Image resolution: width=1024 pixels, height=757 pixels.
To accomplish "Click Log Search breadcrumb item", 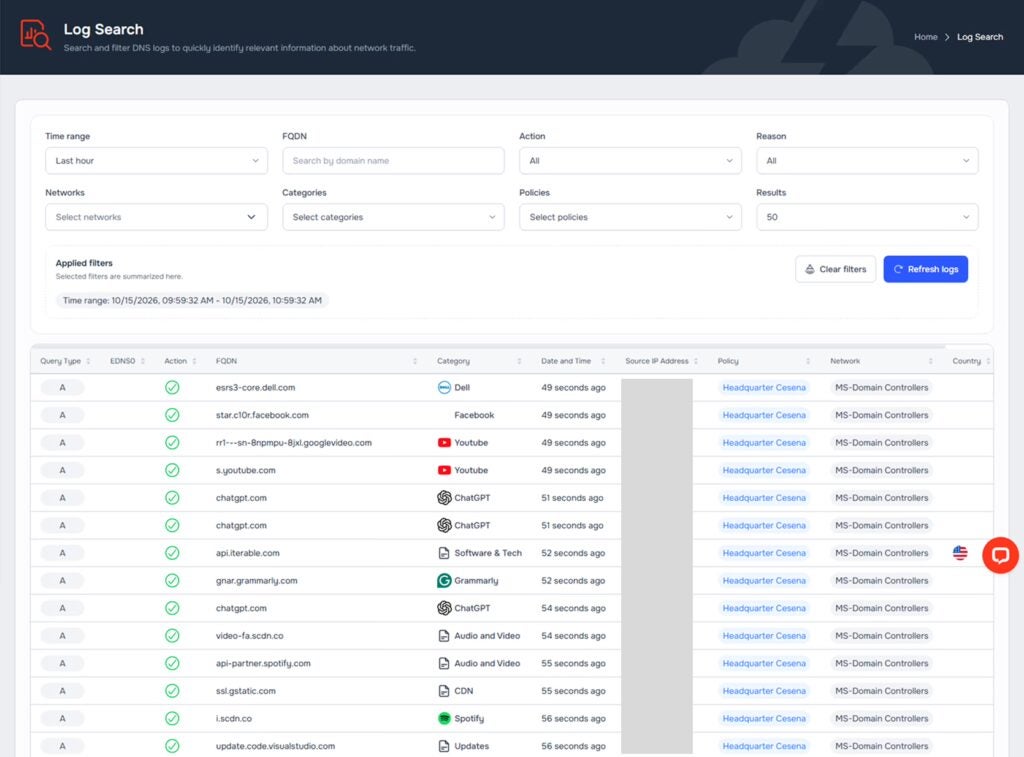I will coord(980,37).
